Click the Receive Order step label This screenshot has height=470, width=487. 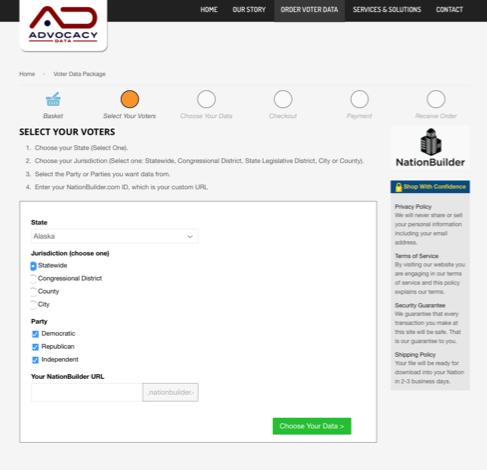436,116
